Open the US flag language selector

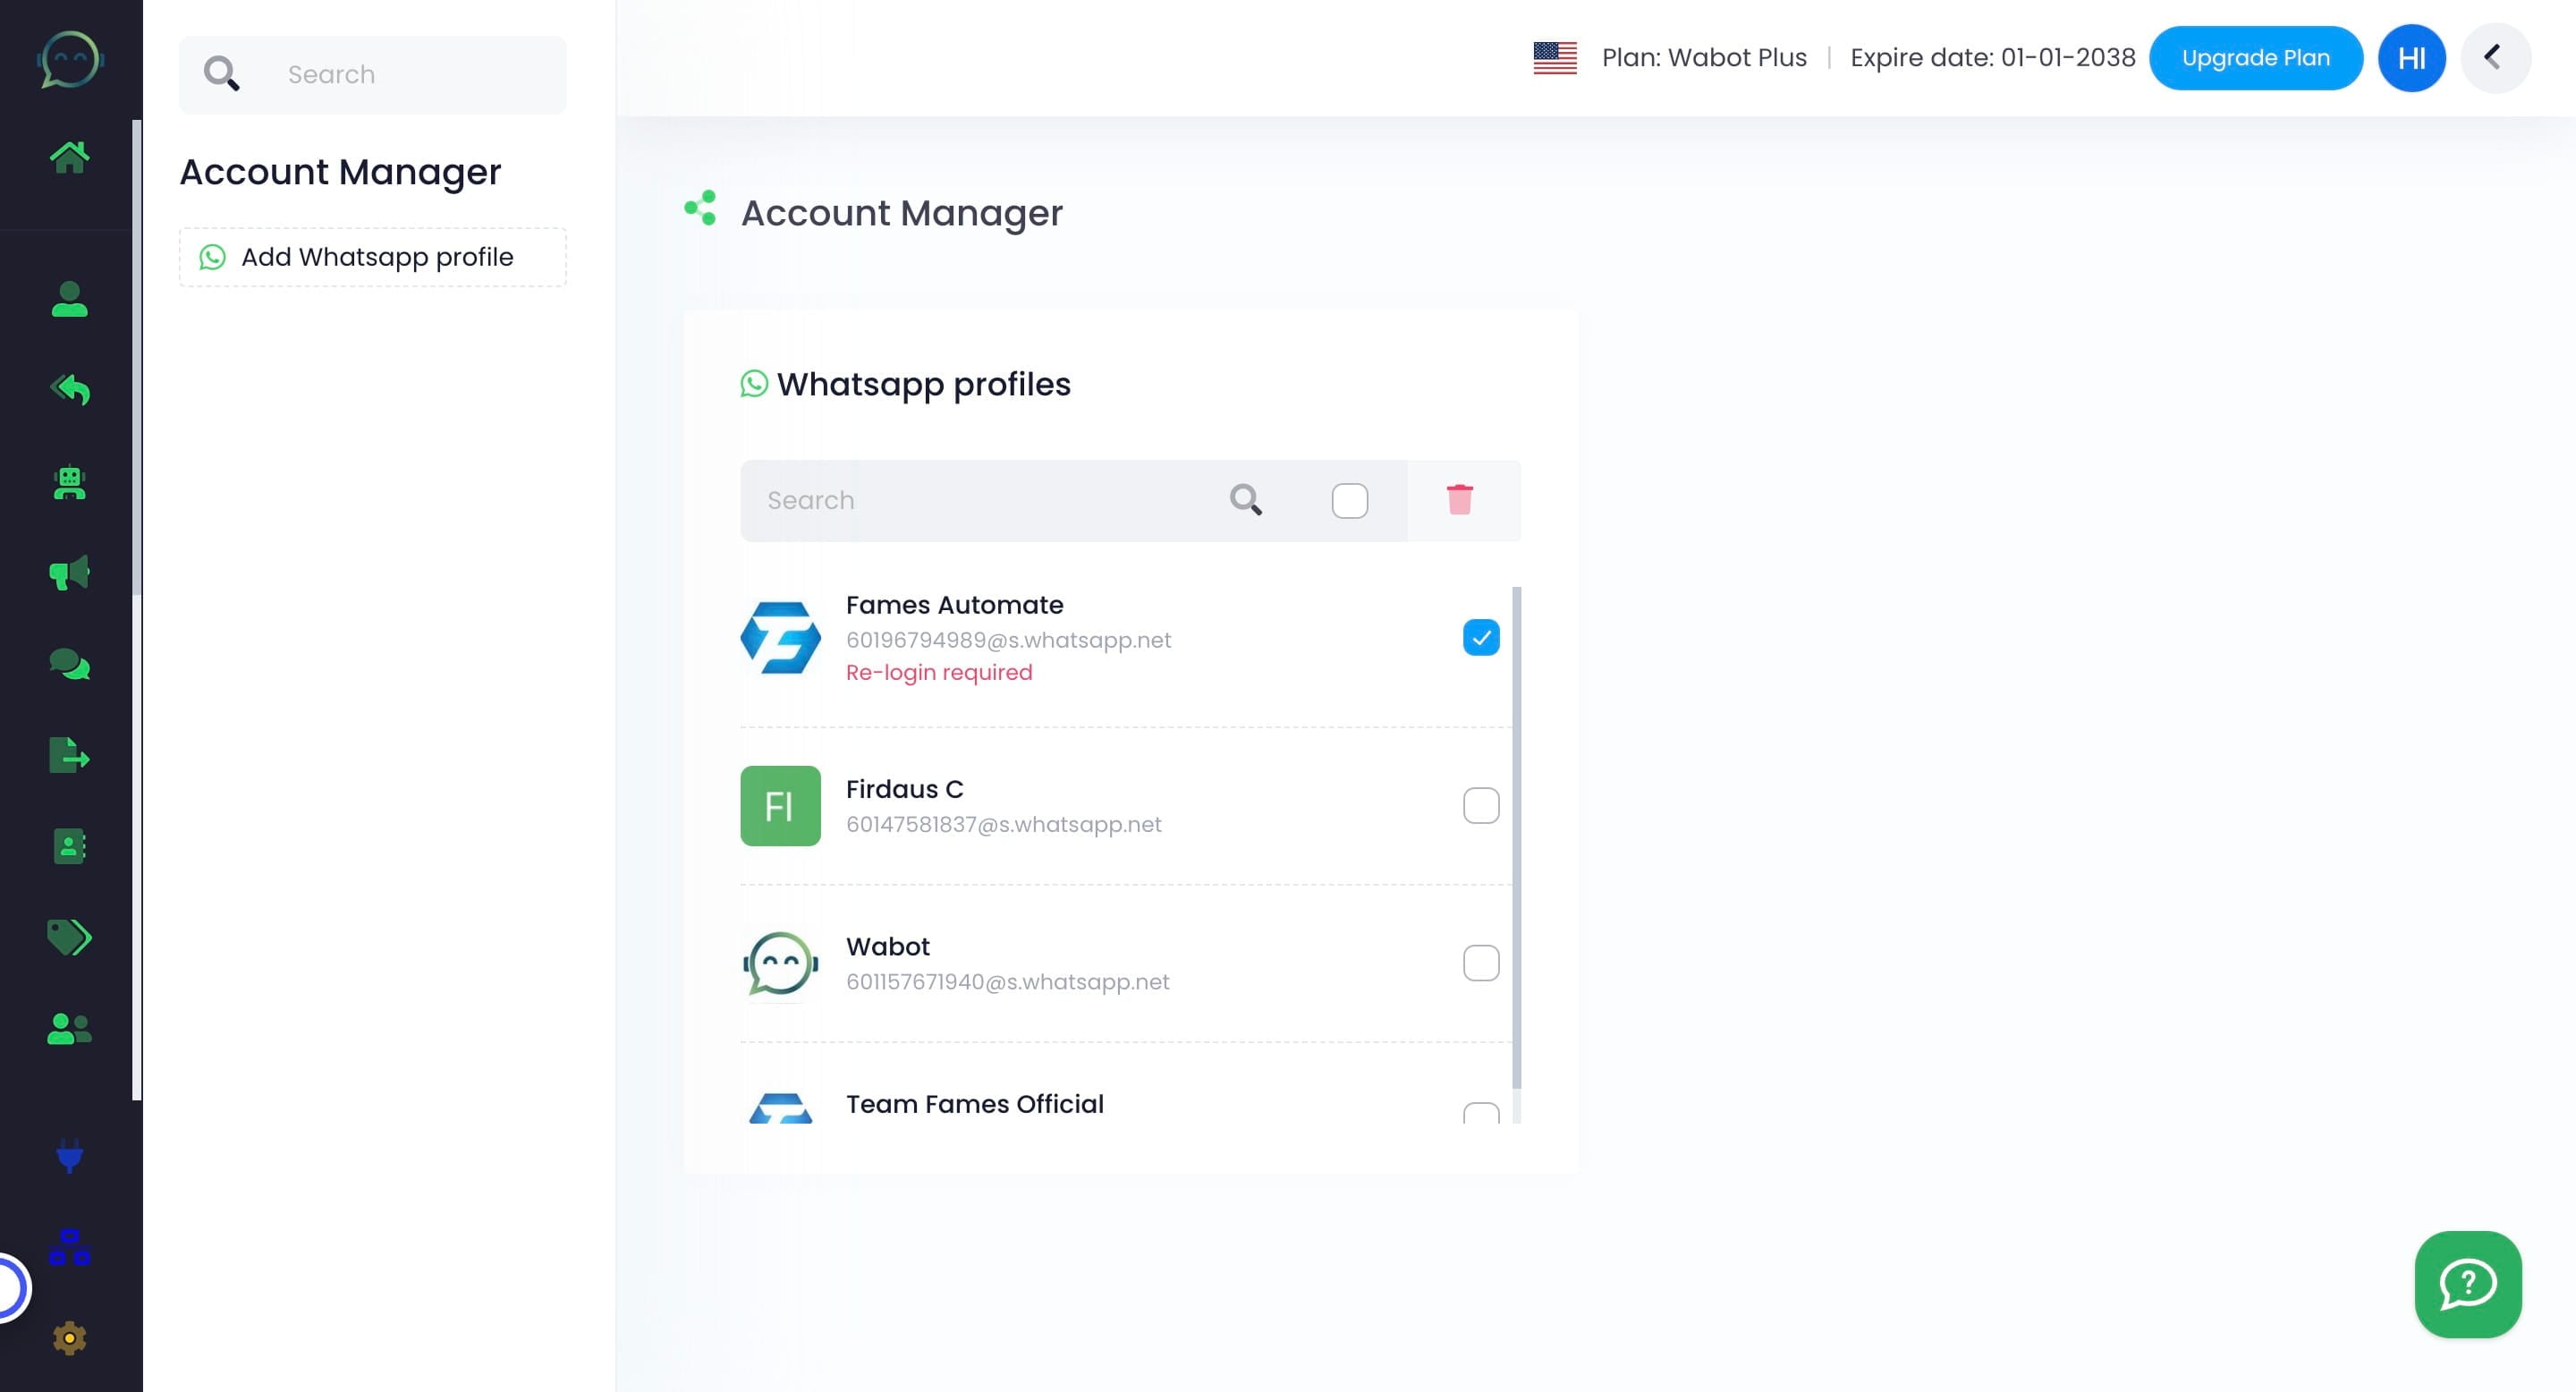(x=1554, y=58)
